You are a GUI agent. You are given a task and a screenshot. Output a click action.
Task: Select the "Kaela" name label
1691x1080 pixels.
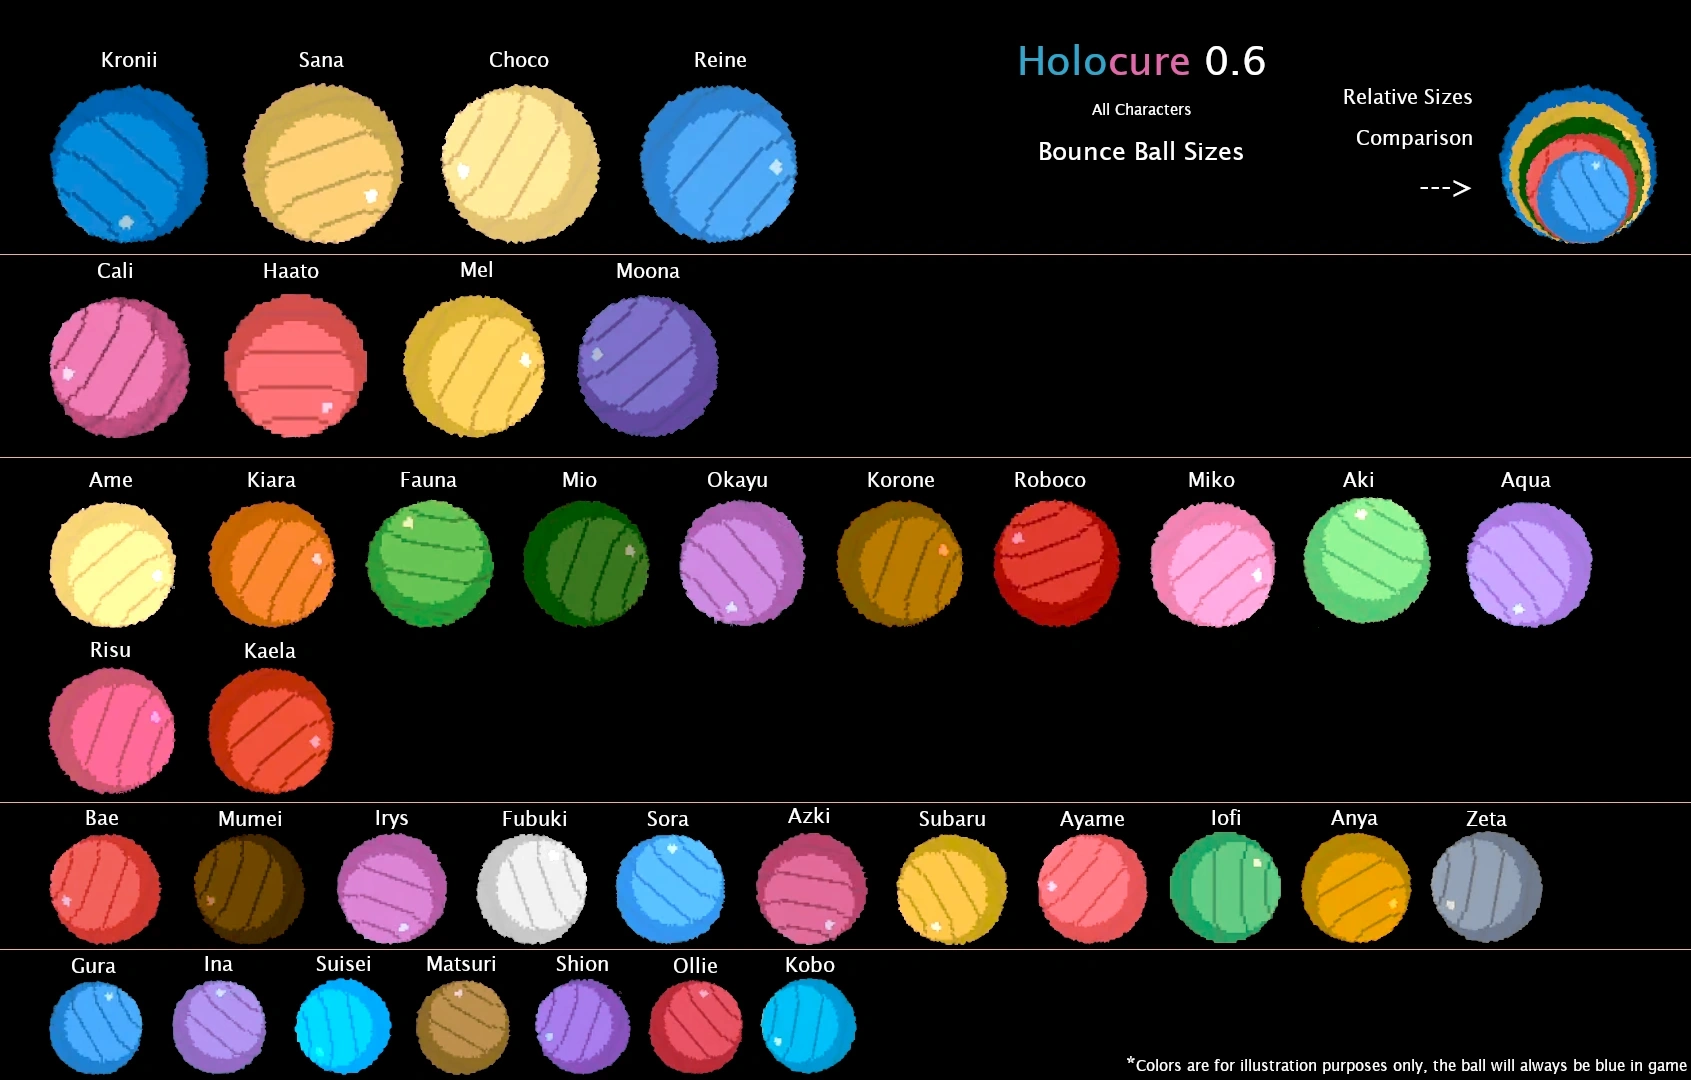click(x=270, y=651)
